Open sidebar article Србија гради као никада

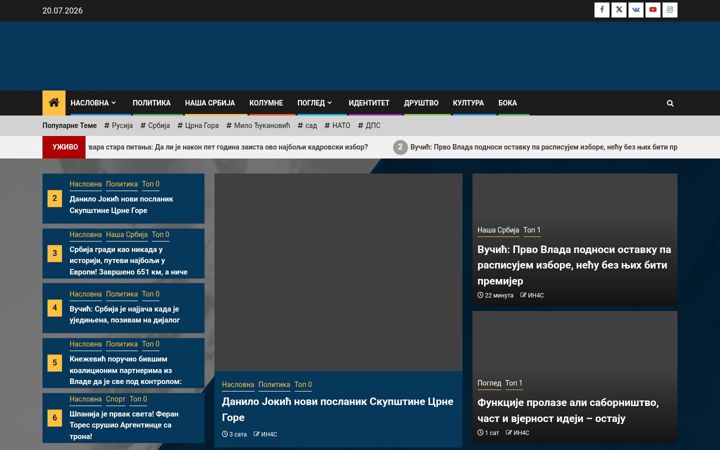pos(129,260)
